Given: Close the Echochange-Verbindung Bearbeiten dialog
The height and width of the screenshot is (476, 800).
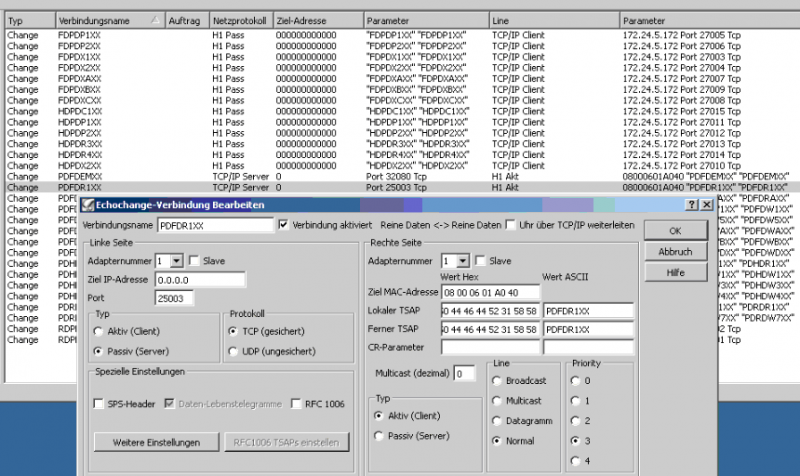Looking at the screenshot, I should [x=706, y=204].
